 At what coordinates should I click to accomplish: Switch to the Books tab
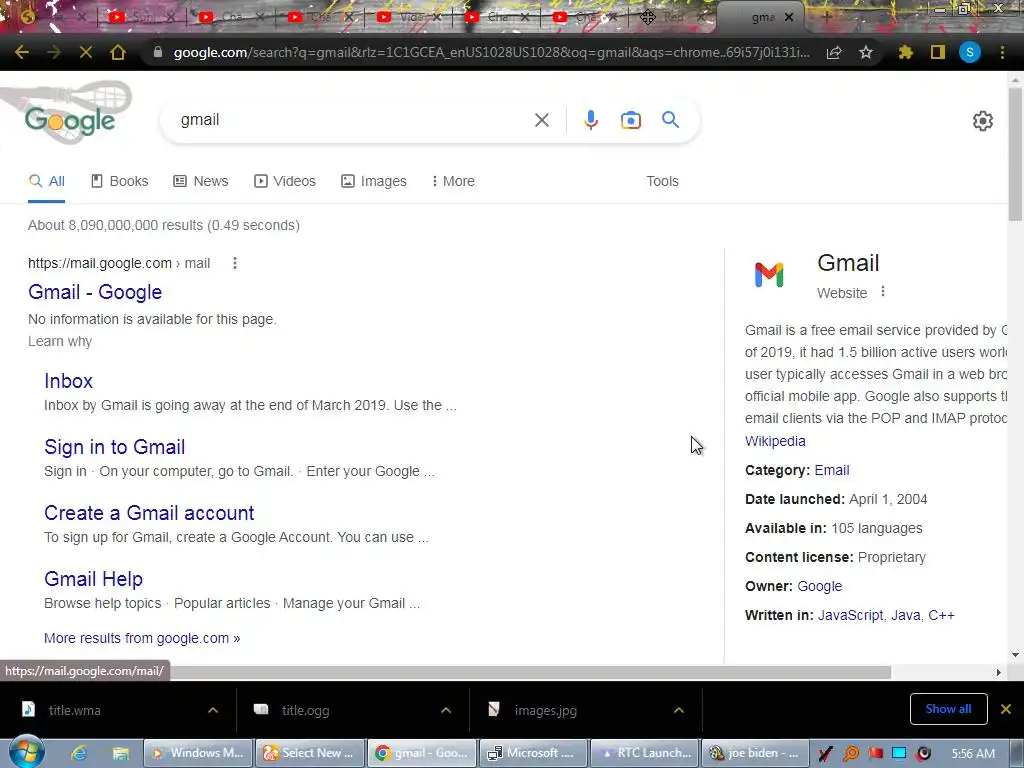coord(120,181)
